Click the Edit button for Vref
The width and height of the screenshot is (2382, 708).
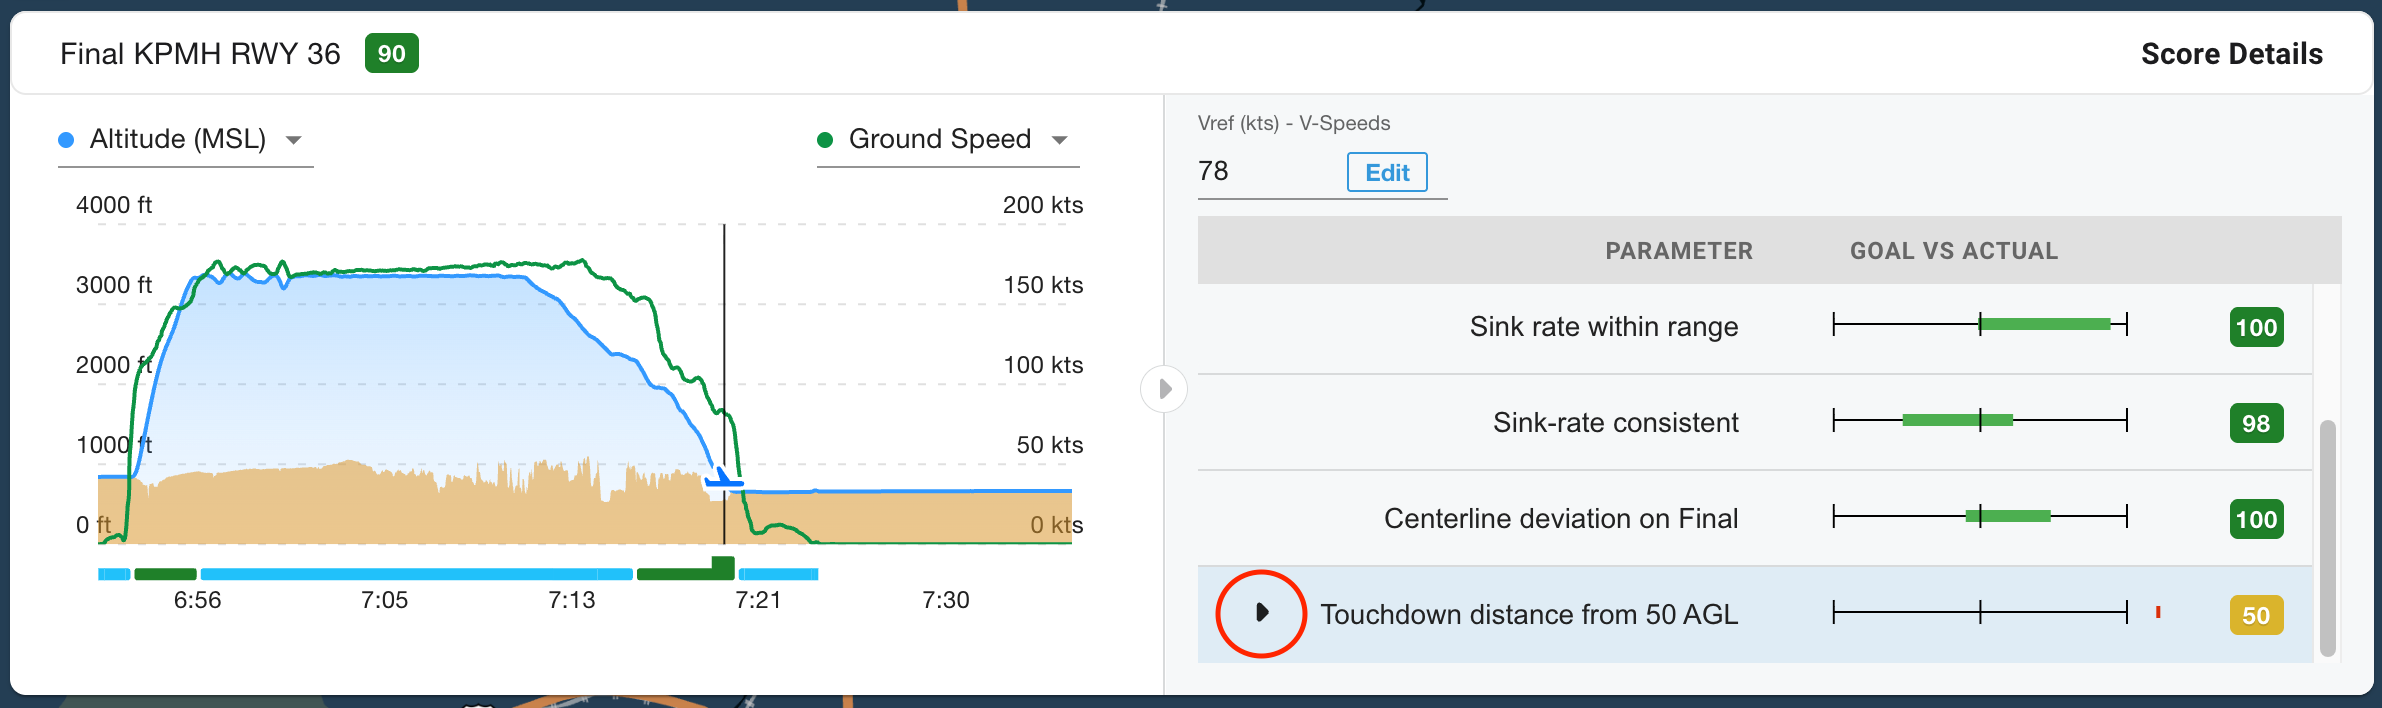pos(1386,172)
